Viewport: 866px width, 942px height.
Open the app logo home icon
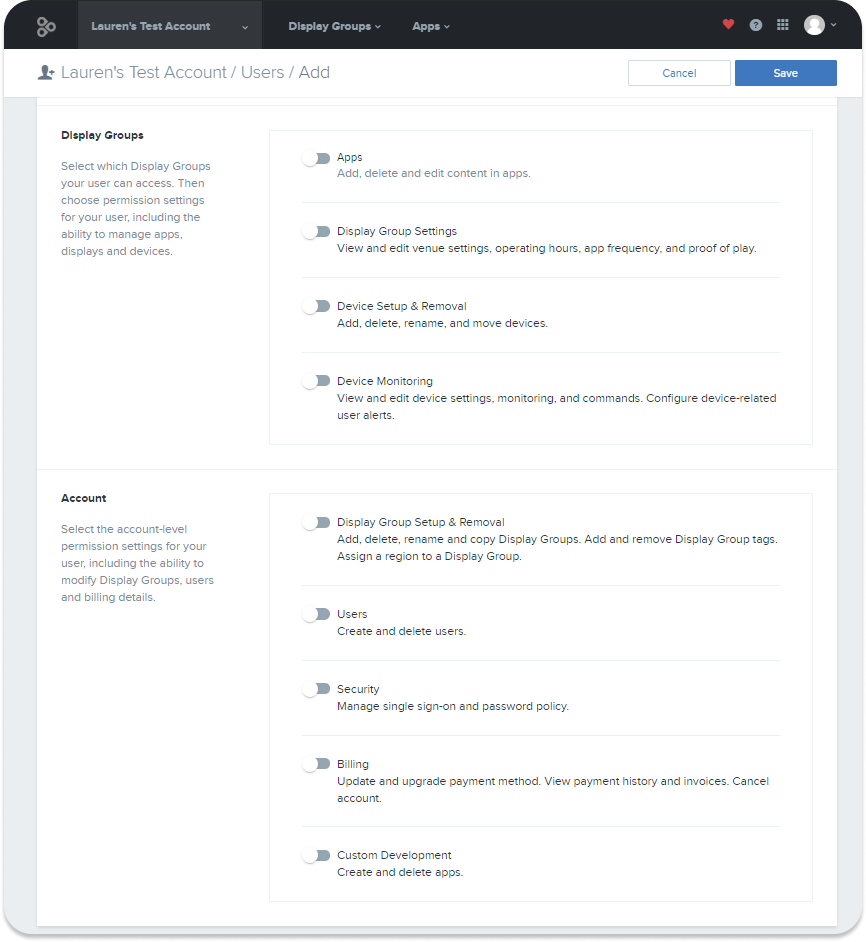(x=46, y=26)
